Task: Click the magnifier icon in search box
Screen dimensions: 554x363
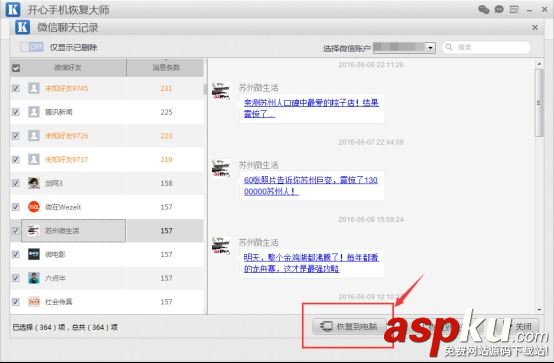Action: pyautogui.click(x=449, y=47)
